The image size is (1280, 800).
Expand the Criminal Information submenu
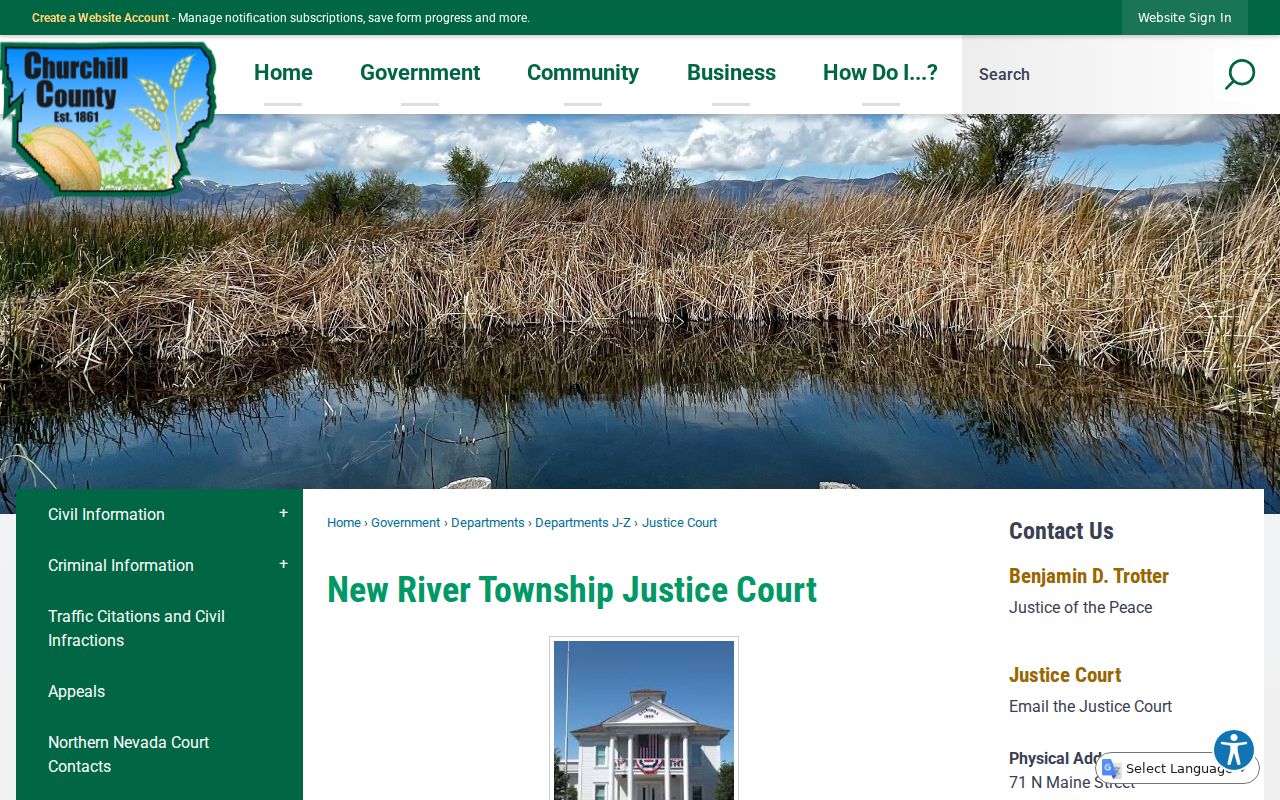pyautogui.click(x=283, y=564)
